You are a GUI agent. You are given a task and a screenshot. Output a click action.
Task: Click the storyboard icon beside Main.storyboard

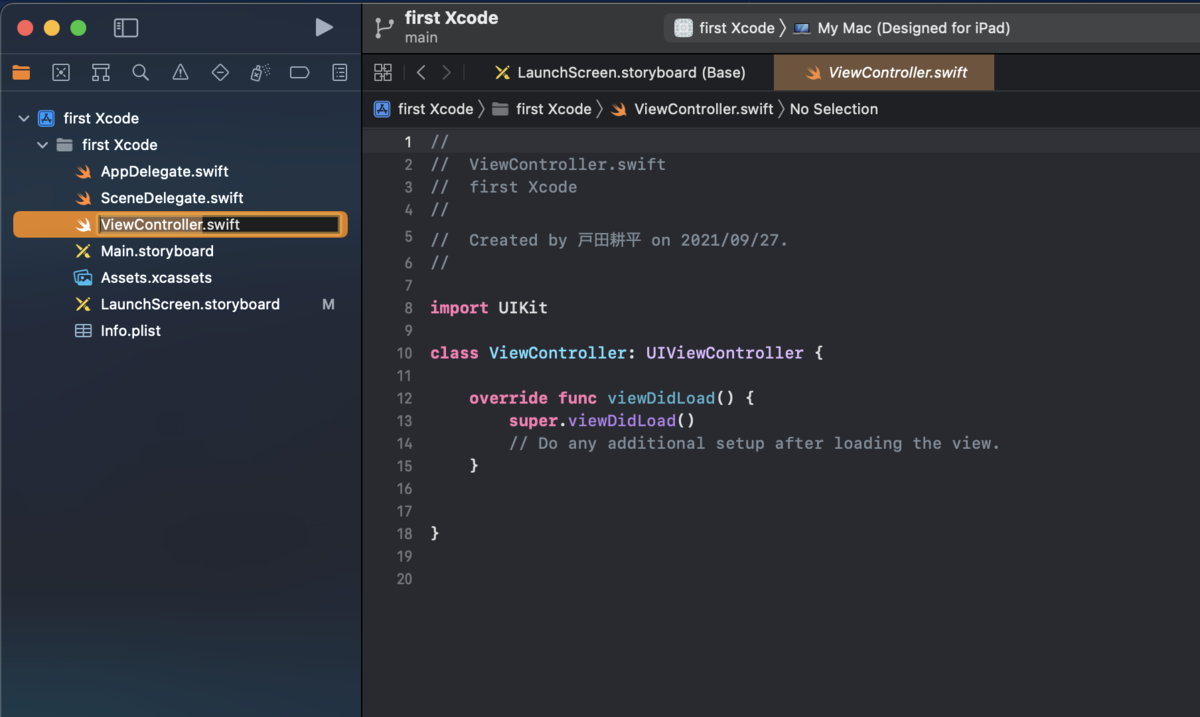[x=84, y=251]
